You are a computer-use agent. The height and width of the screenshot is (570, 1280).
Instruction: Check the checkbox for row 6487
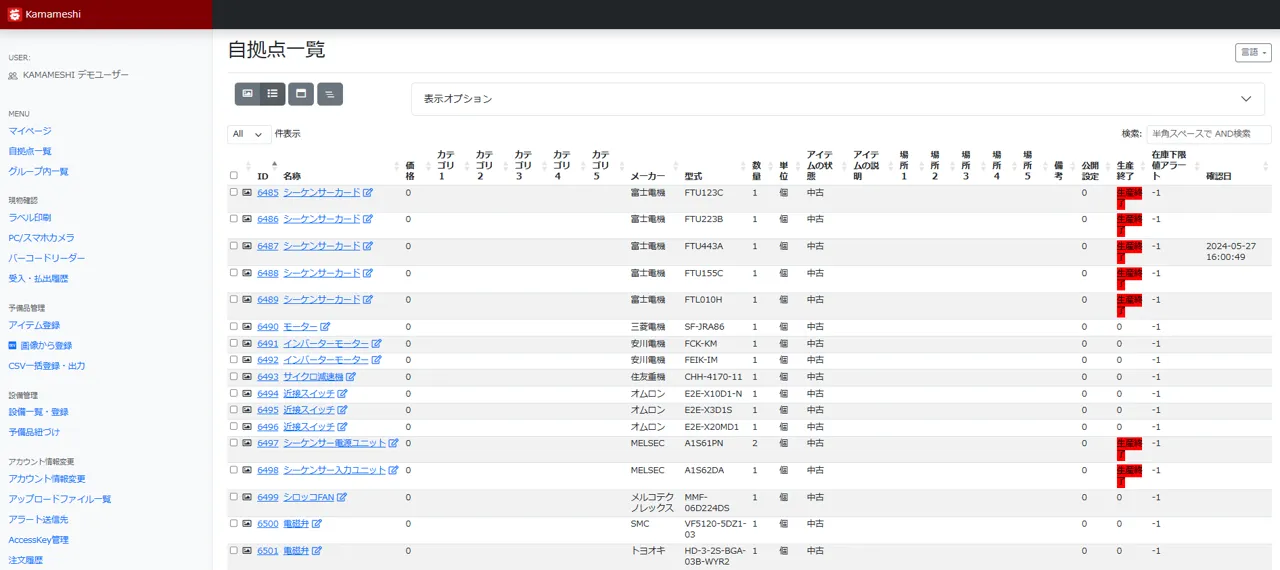[x=234, y=246]
